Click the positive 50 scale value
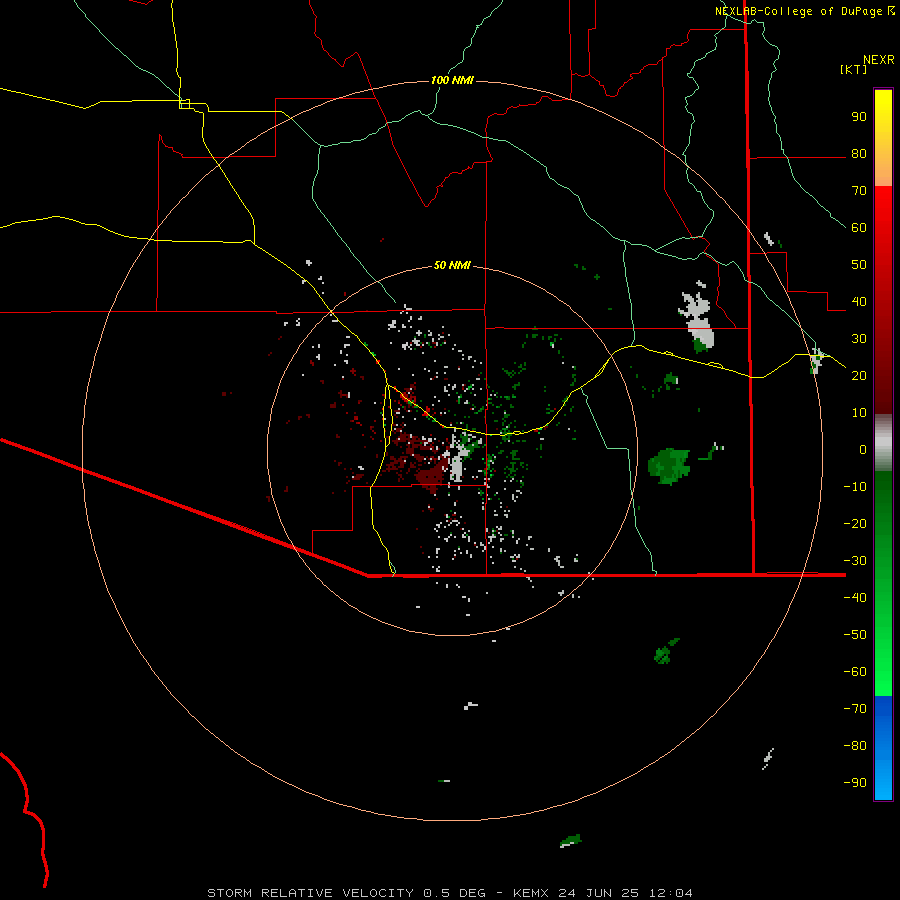Viewport: 900px width, 900px height. coord(859,265)
